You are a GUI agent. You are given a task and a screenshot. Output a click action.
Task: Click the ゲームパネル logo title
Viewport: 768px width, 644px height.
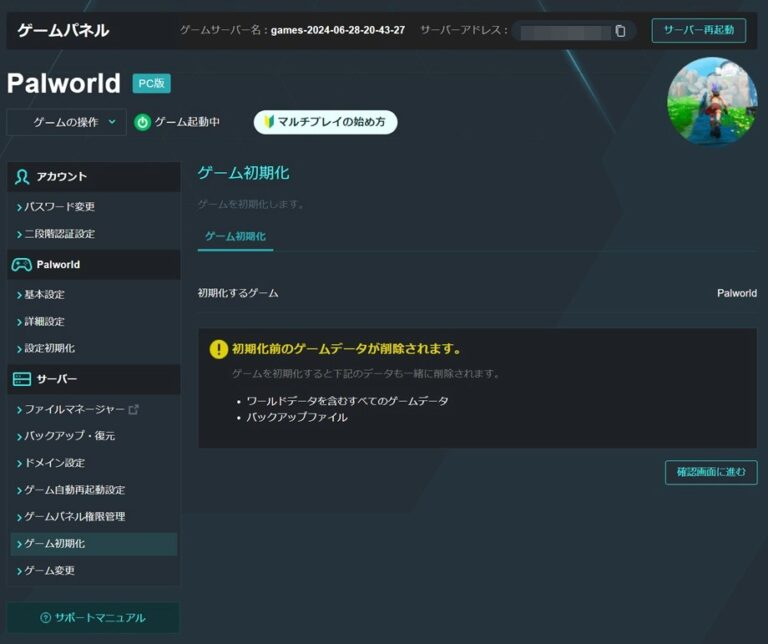pyautogui.click(x=63, y=30)
